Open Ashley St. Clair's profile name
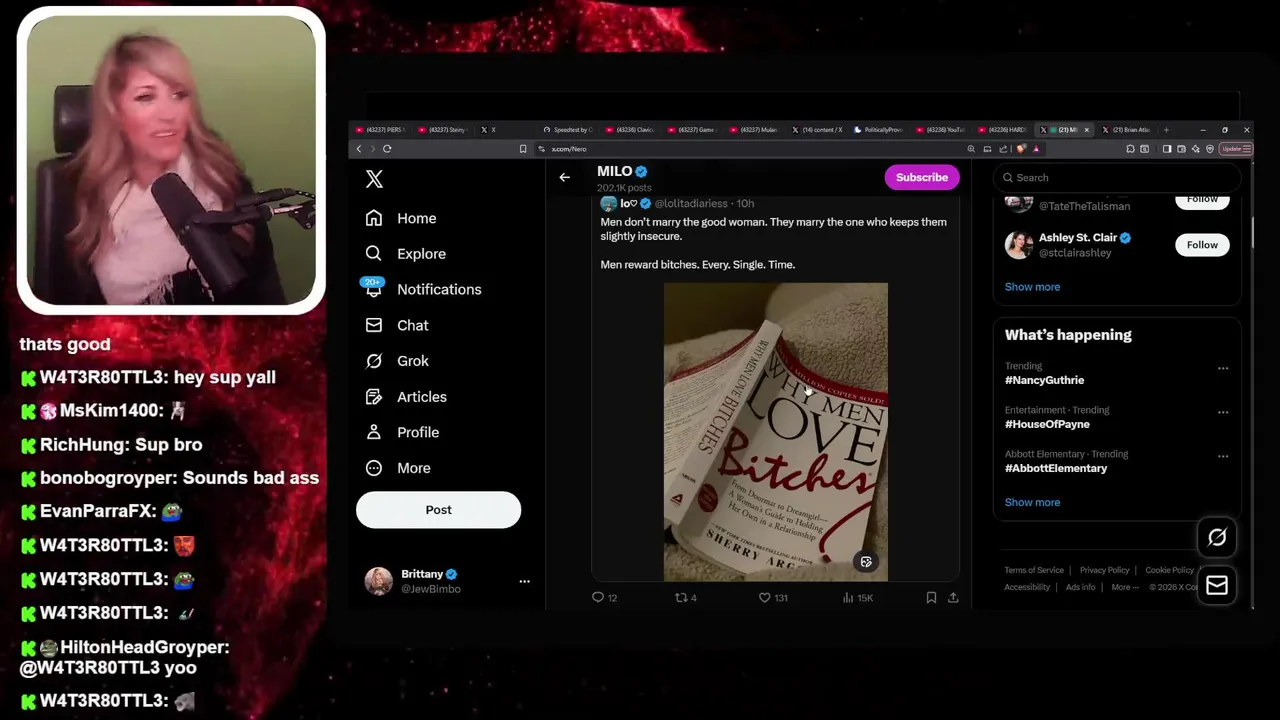The width and height of the screenshot is (1280, 720). 1077,238
